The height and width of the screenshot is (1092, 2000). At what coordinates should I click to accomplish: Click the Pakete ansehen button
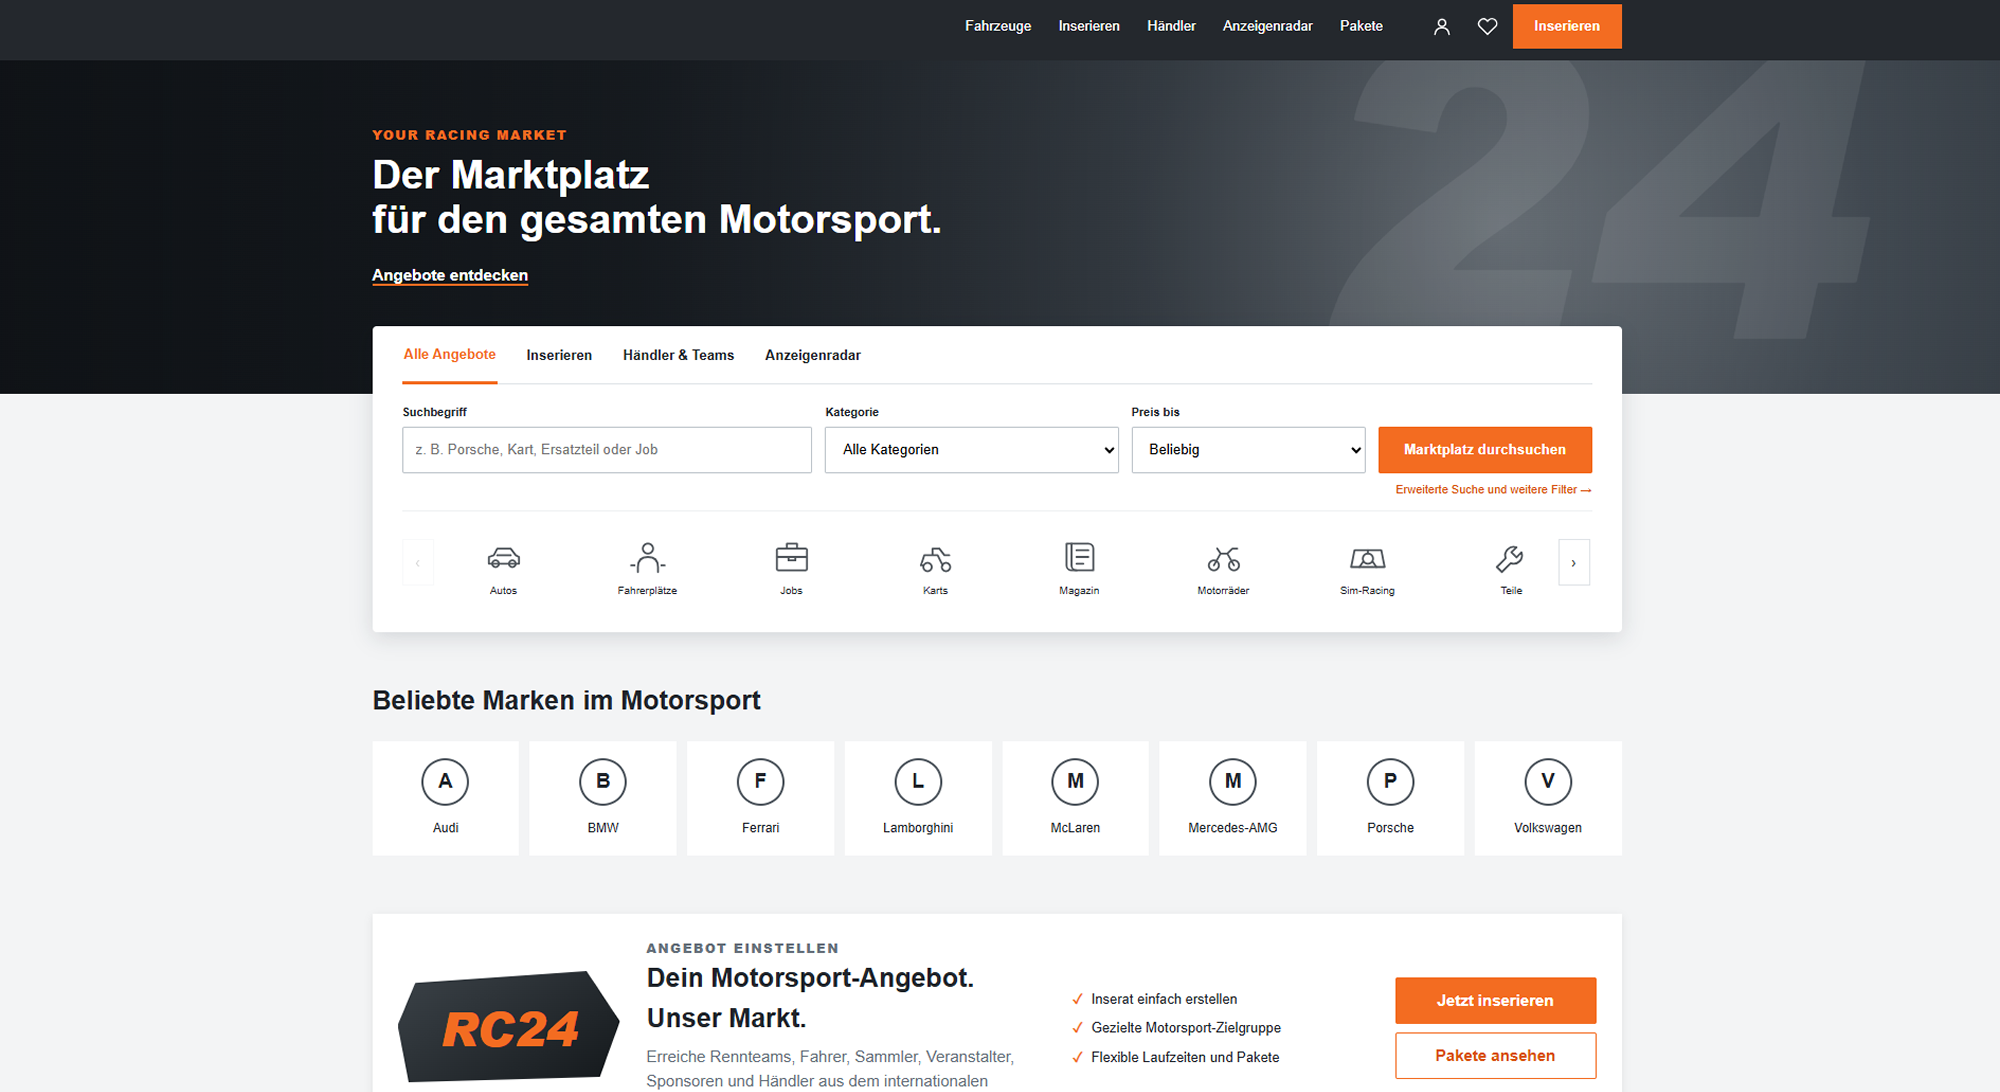1495,1055
